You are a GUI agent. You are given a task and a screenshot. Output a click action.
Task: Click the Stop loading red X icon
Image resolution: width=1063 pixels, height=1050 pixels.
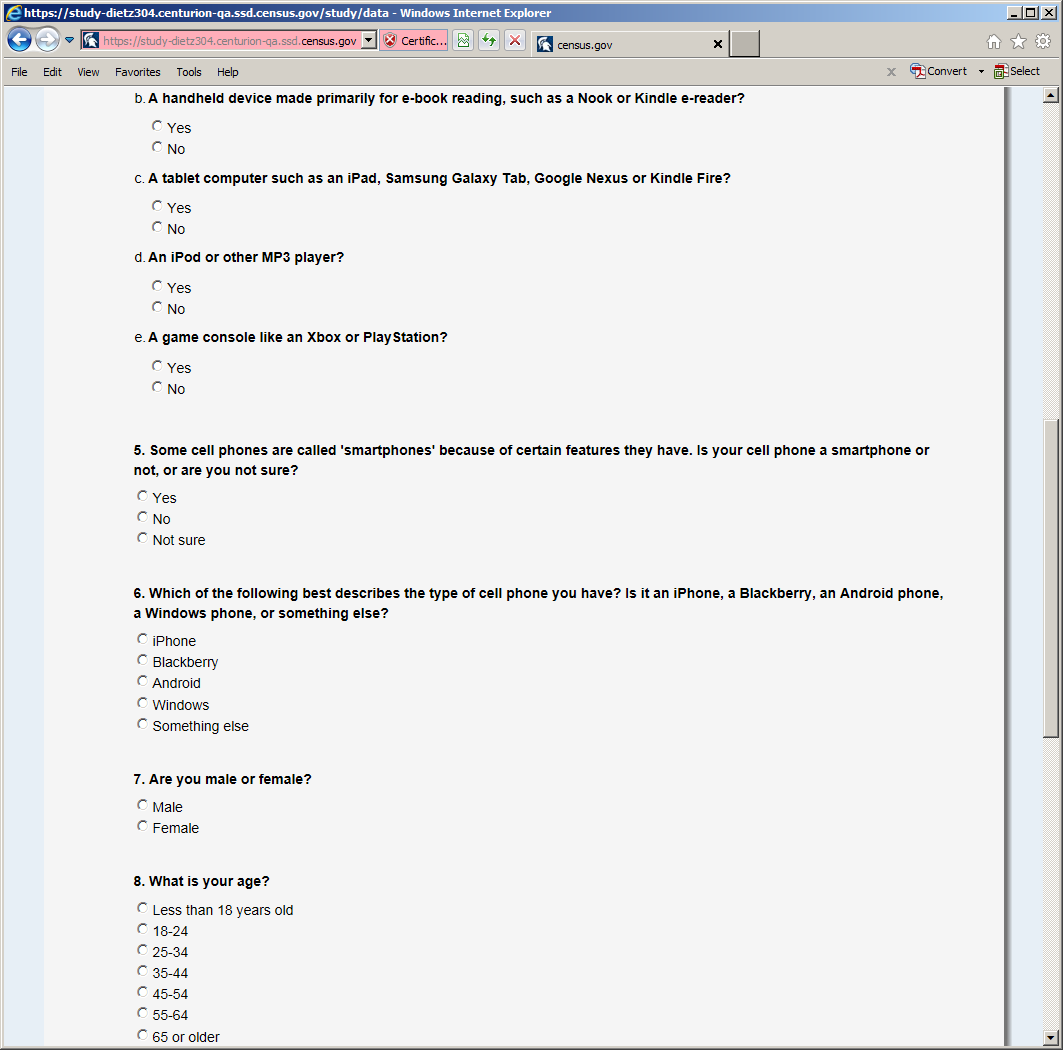[514, 41]
